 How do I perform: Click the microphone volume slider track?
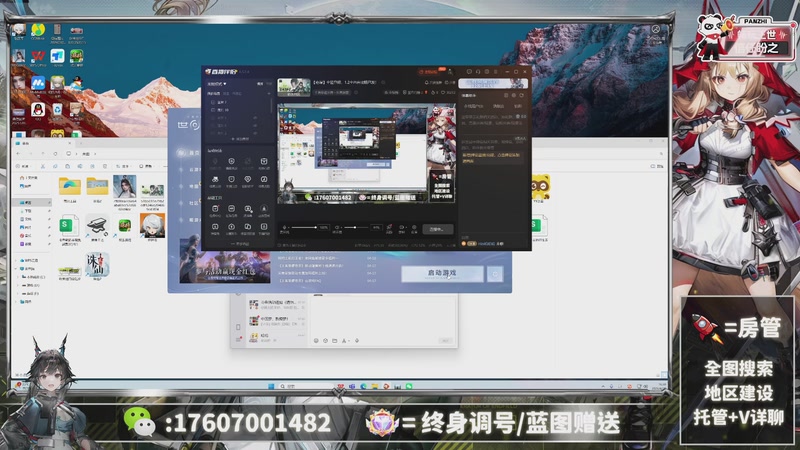pyautogui.click(x=305, y=228)
